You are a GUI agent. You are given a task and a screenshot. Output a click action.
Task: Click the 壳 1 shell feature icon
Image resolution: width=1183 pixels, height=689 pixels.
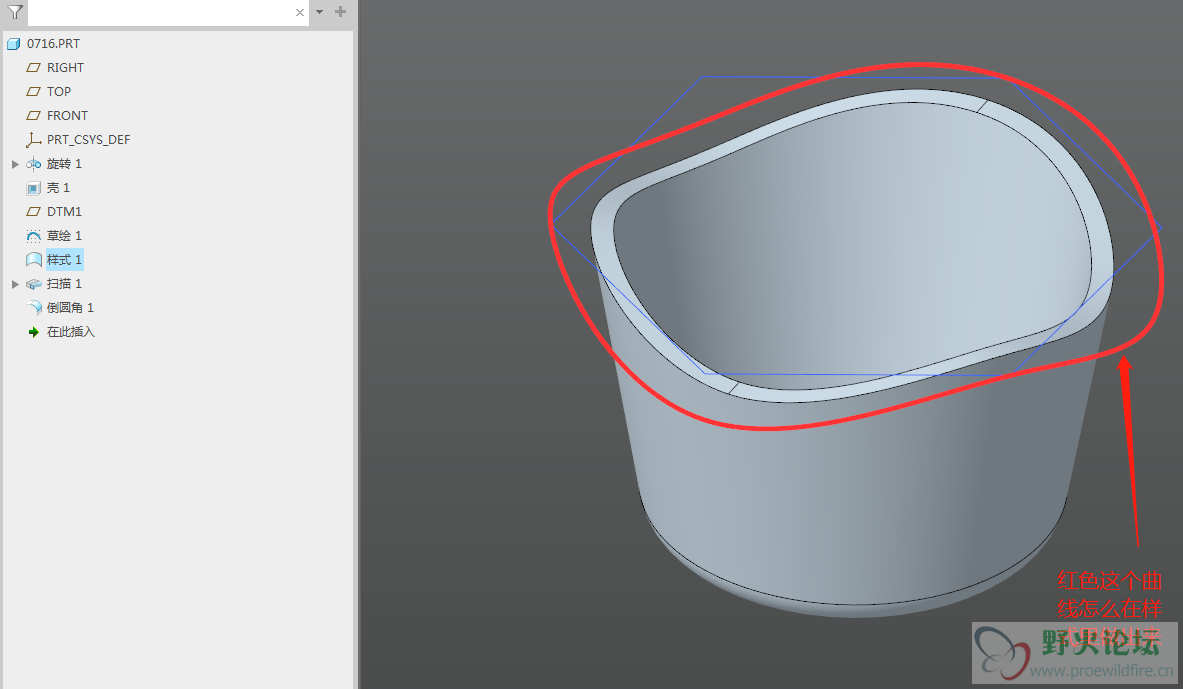point(33,188)
